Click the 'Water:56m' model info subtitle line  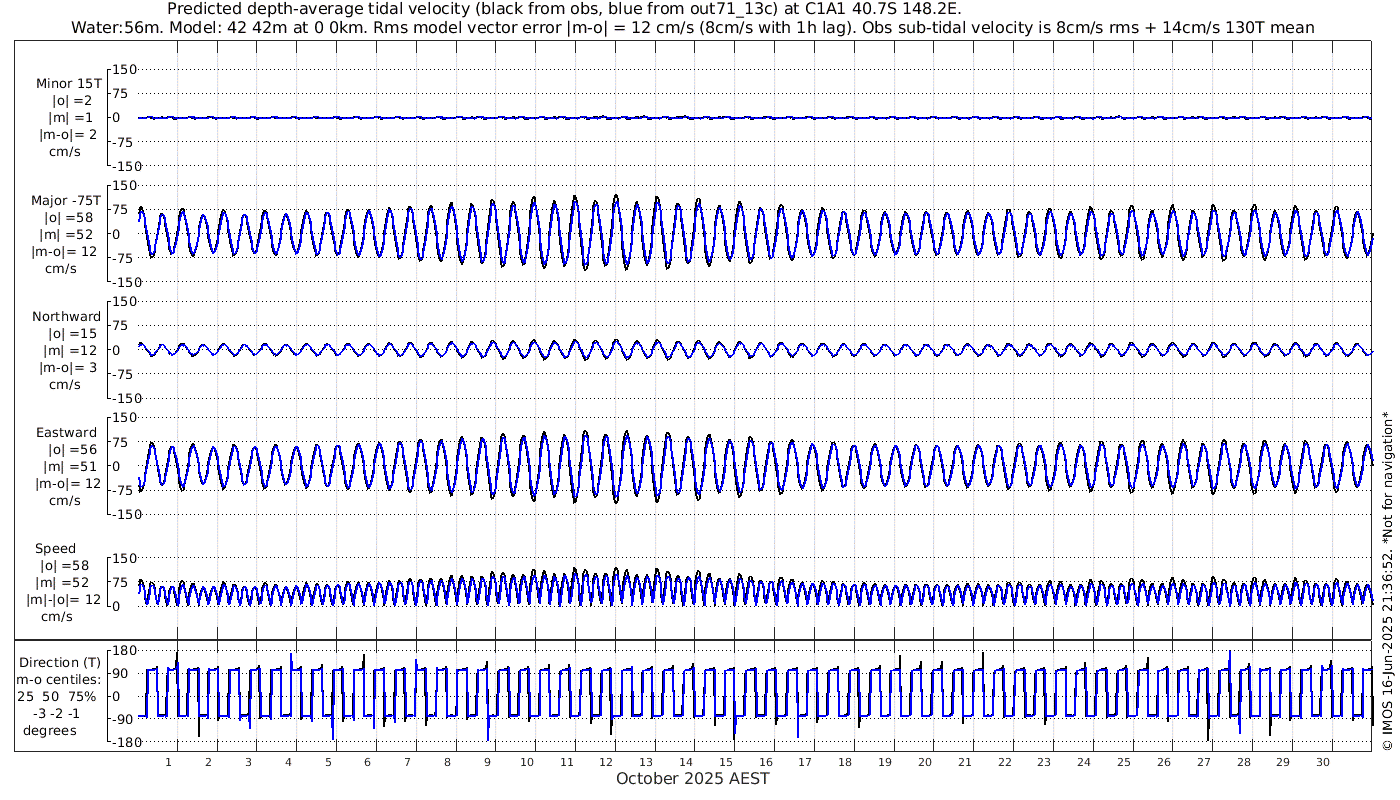(x=692, y=28)
